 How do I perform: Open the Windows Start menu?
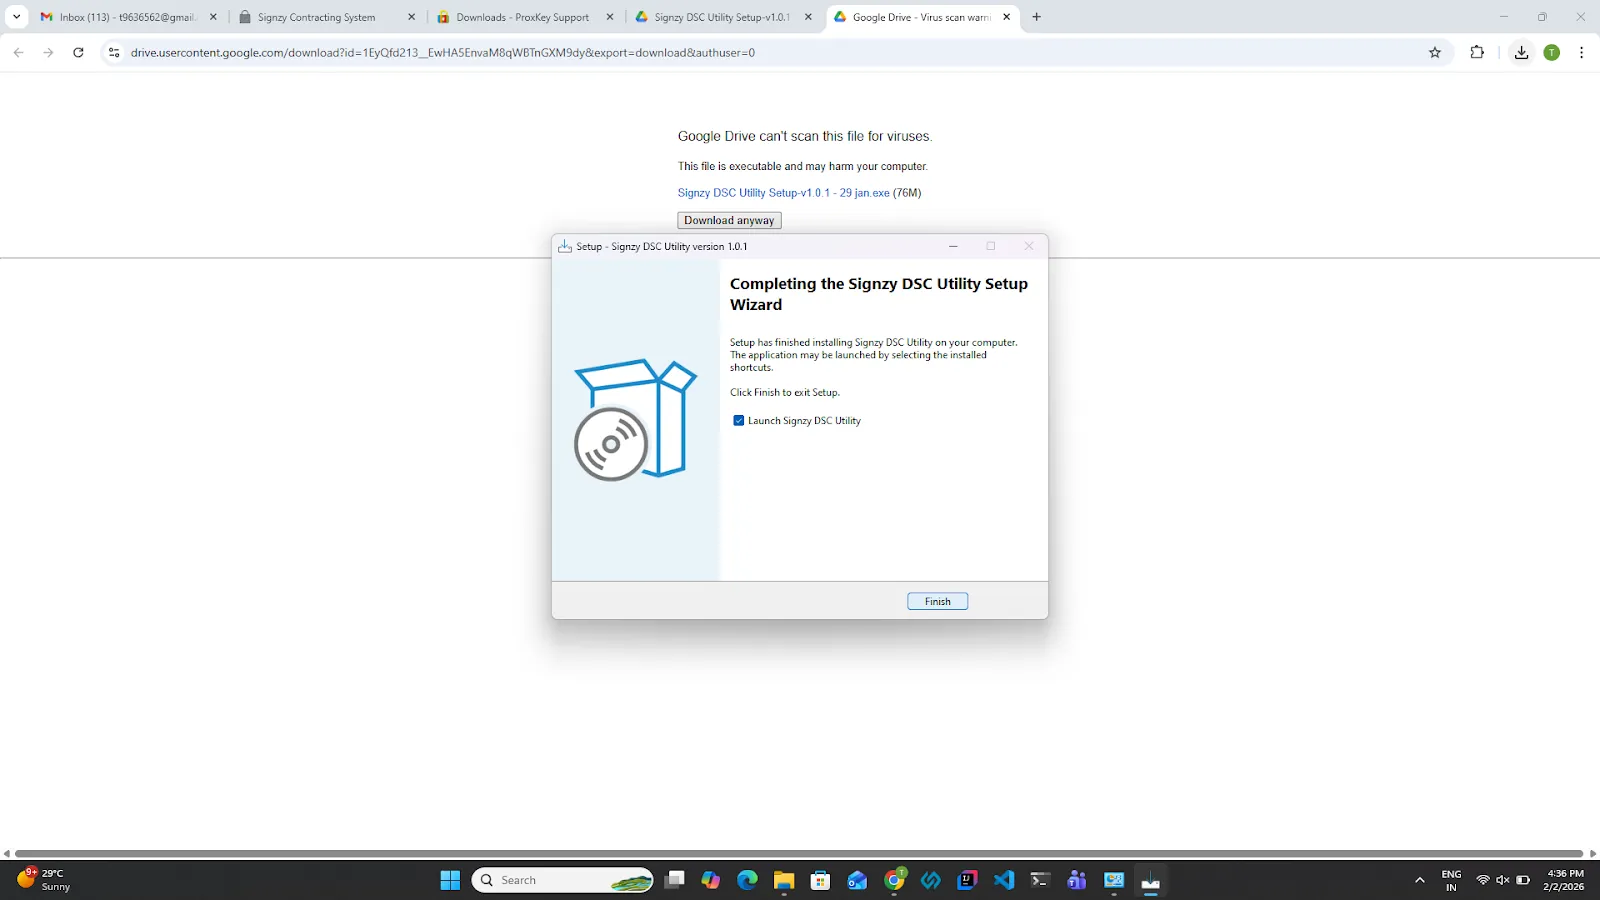(x=450, y=880)
